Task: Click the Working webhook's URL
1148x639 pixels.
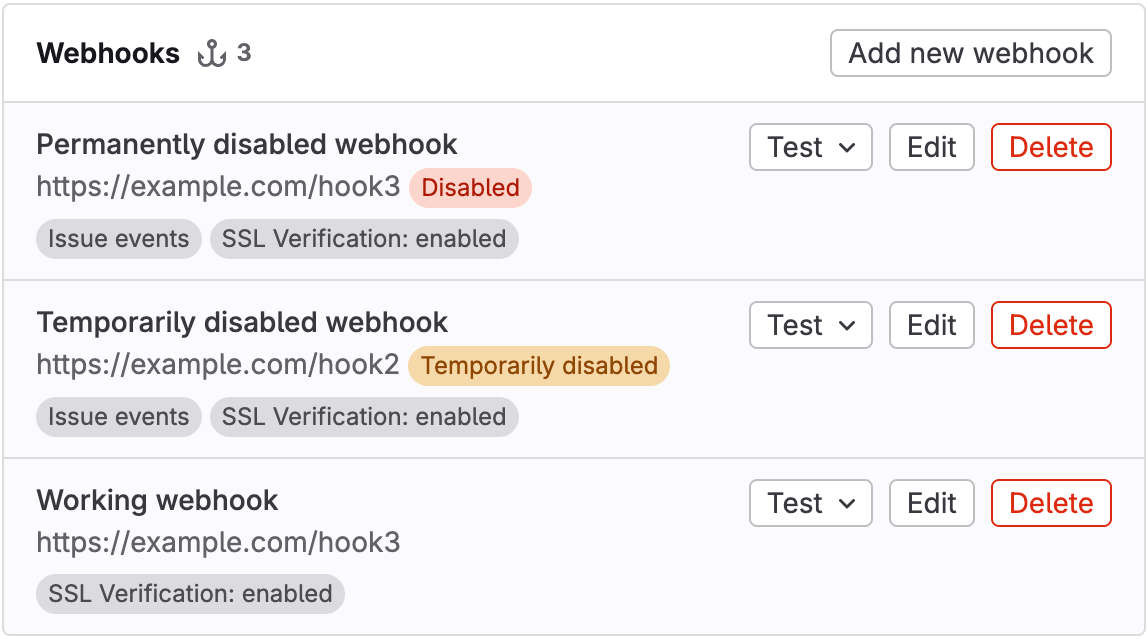Action: (x=218, y=542)
